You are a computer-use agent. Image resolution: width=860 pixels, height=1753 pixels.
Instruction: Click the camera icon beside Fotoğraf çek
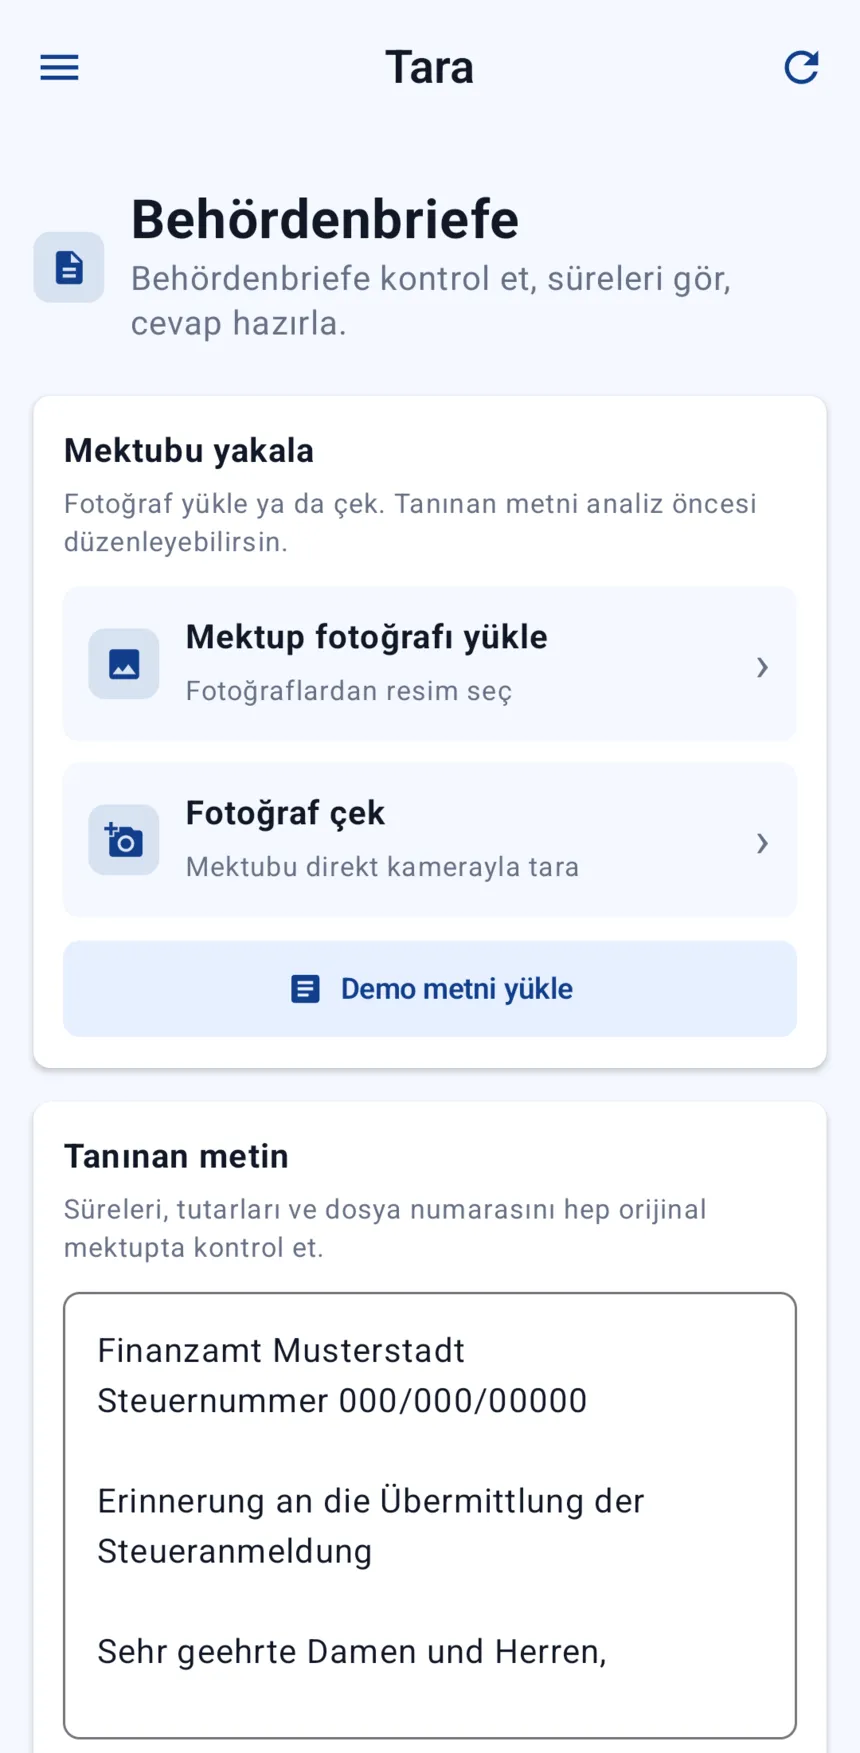pos(124,840)
